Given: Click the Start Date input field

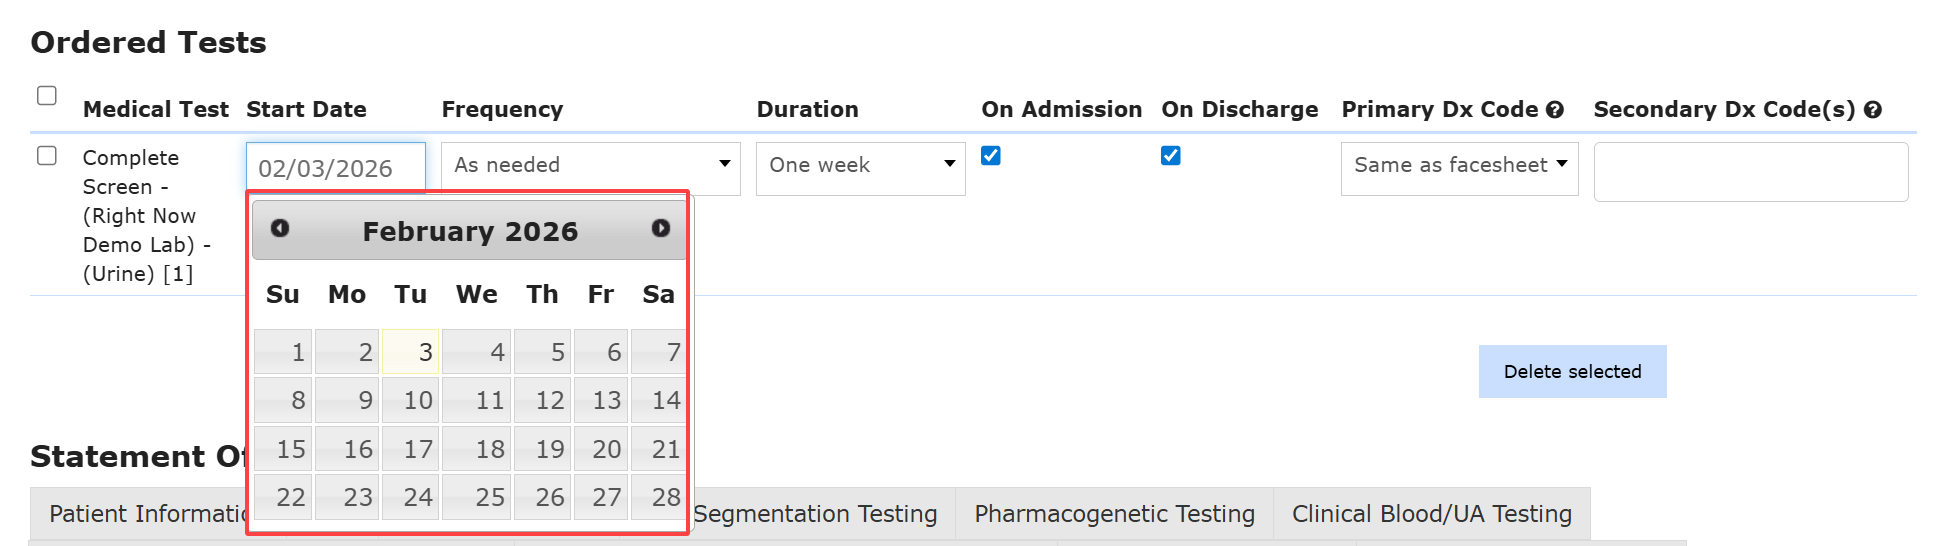Looking at the screenshot, I should [335, 168].
